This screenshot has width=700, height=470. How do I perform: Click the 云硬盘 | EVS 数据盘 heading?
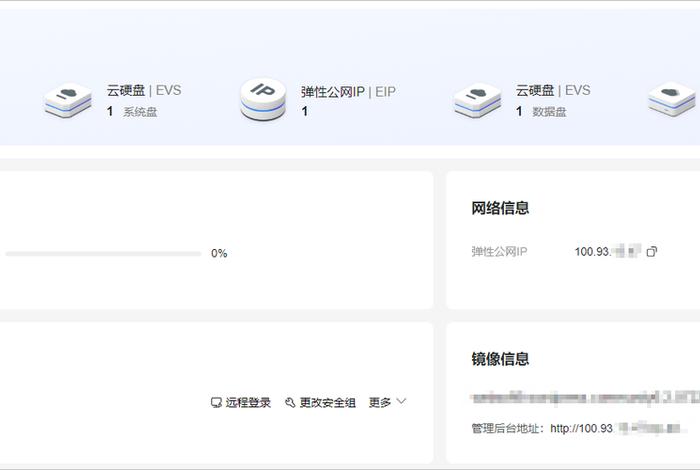tap(553, 91)
